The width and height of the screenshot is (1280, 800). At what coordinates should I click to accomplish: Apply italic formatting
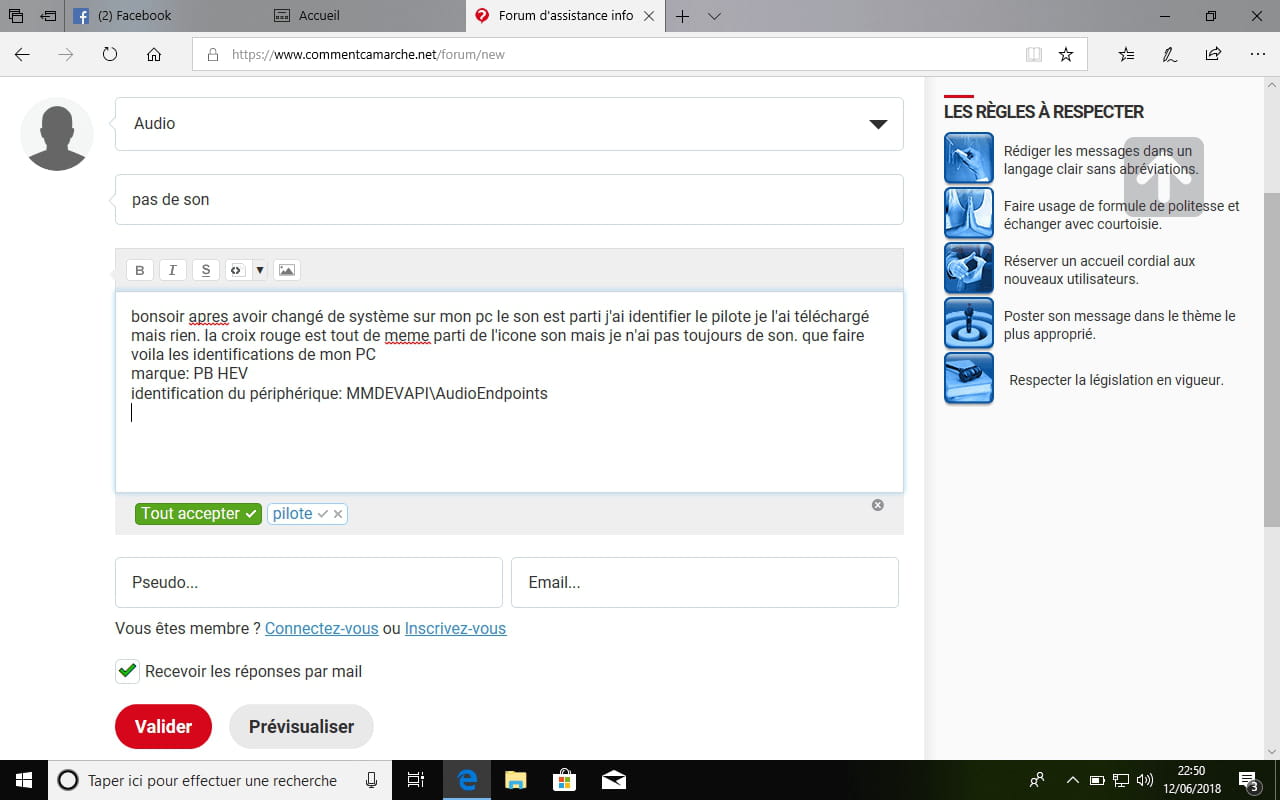pos(172,269)
